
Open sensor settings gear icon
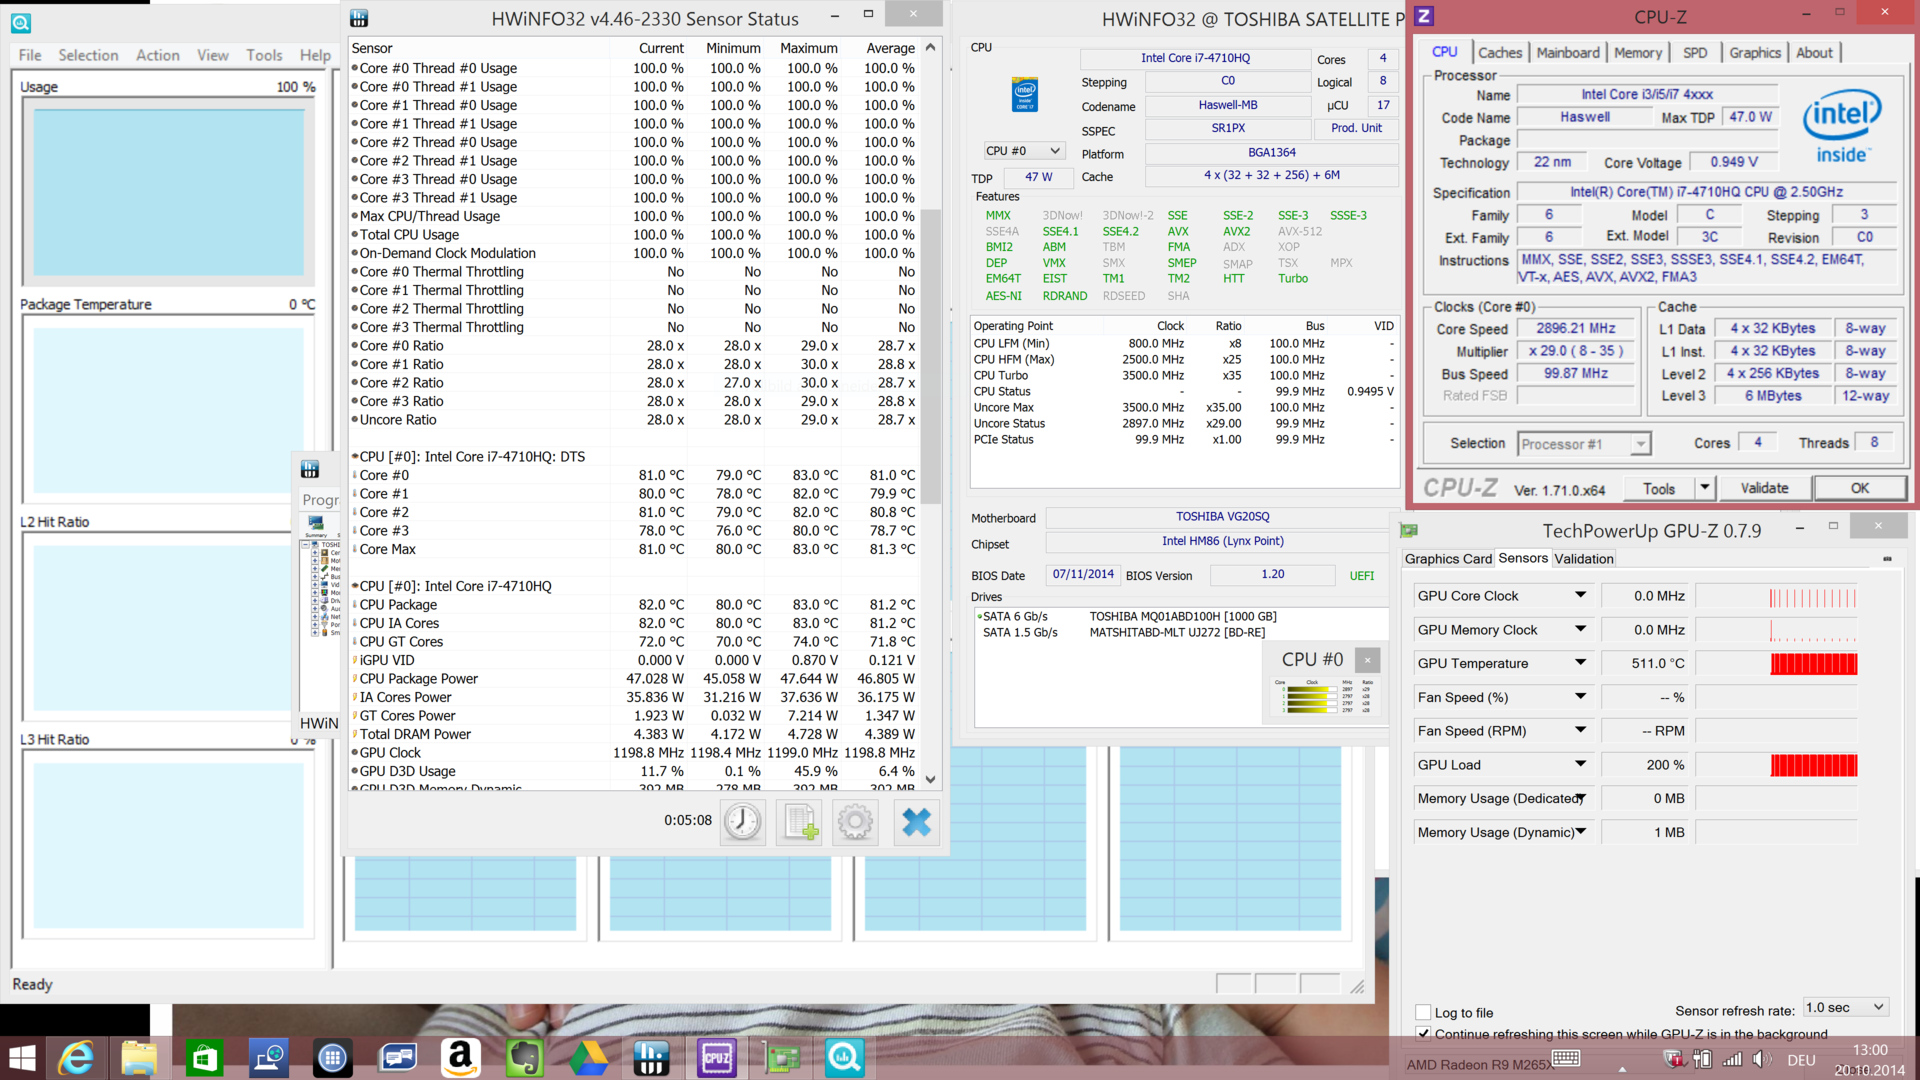point(855,822)
